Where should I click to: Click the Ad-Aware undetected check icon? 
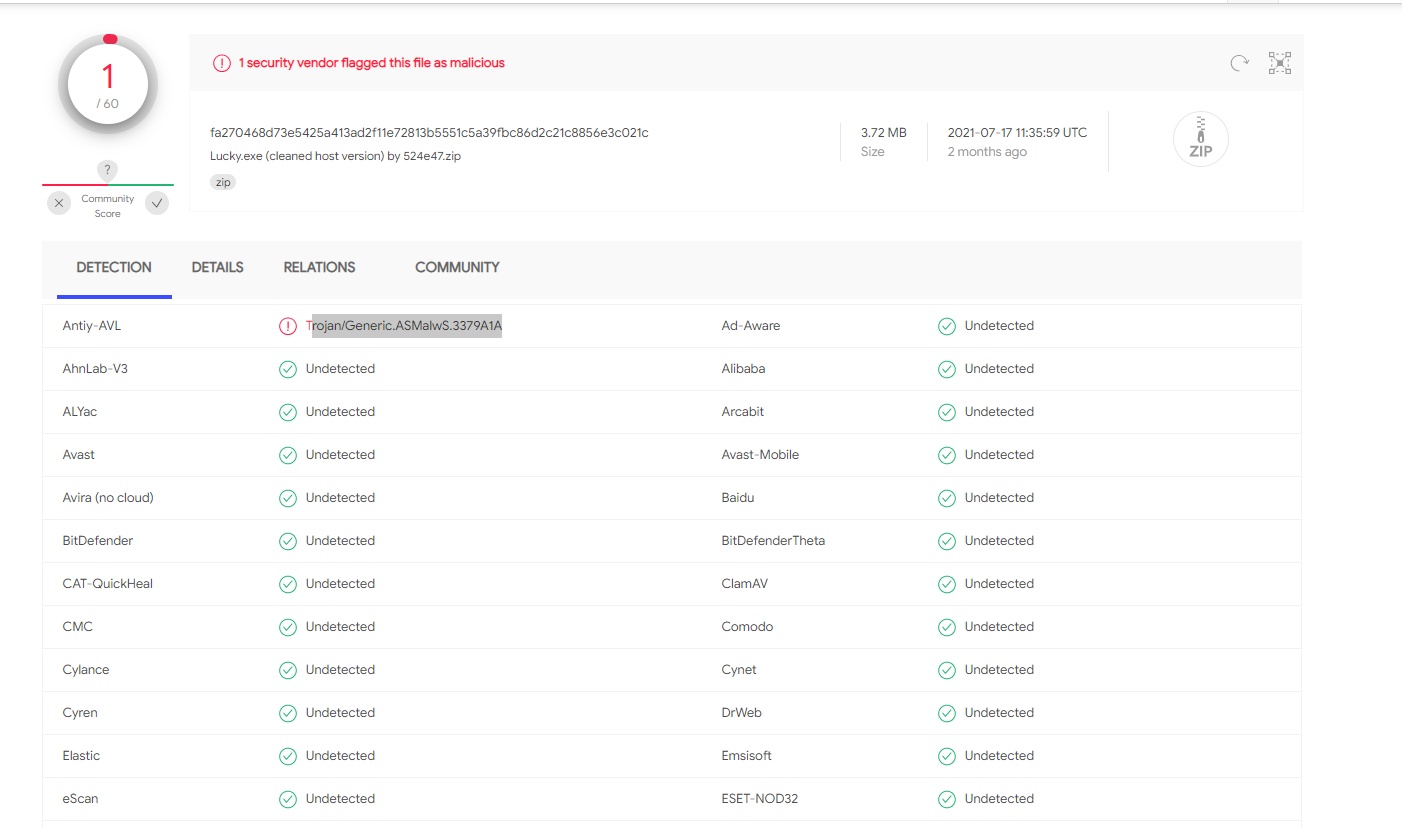point(946,326)
